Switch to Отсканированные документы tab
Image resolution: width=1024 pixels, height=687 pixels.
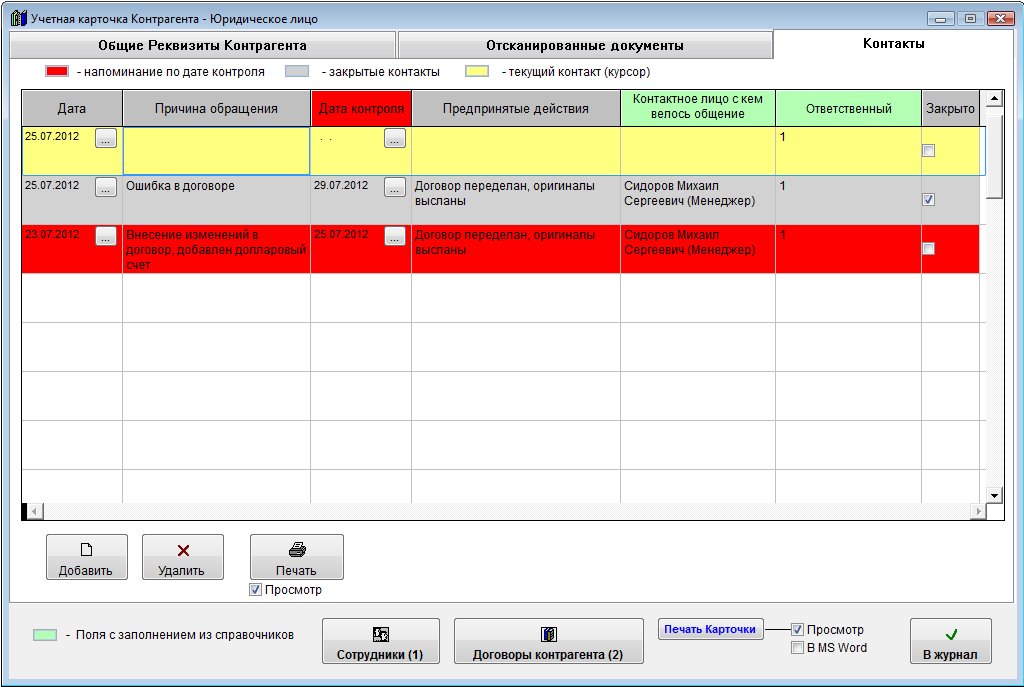tap(585, 45)
